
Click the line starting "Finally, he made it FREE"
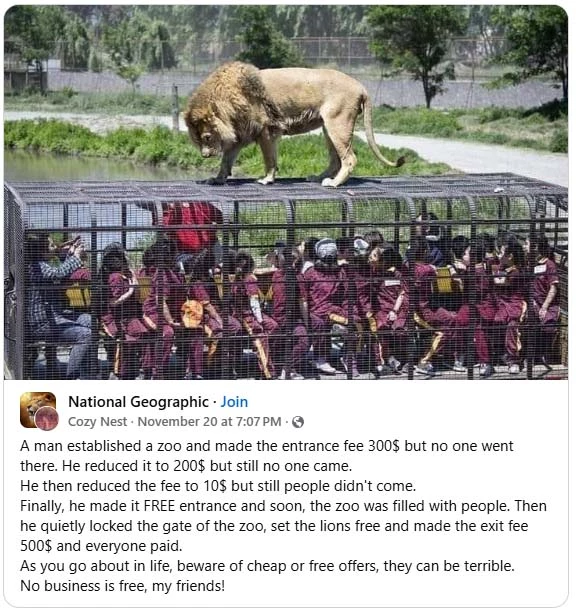click(283, 506)
